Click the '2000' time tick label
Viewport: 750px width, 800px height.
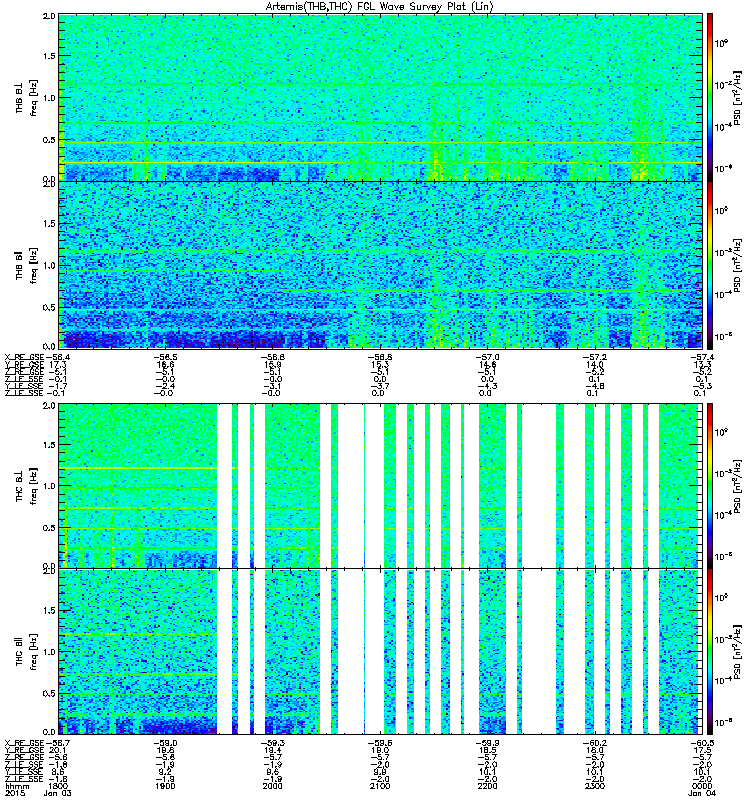pyautogui.click(x=272, y=786)
